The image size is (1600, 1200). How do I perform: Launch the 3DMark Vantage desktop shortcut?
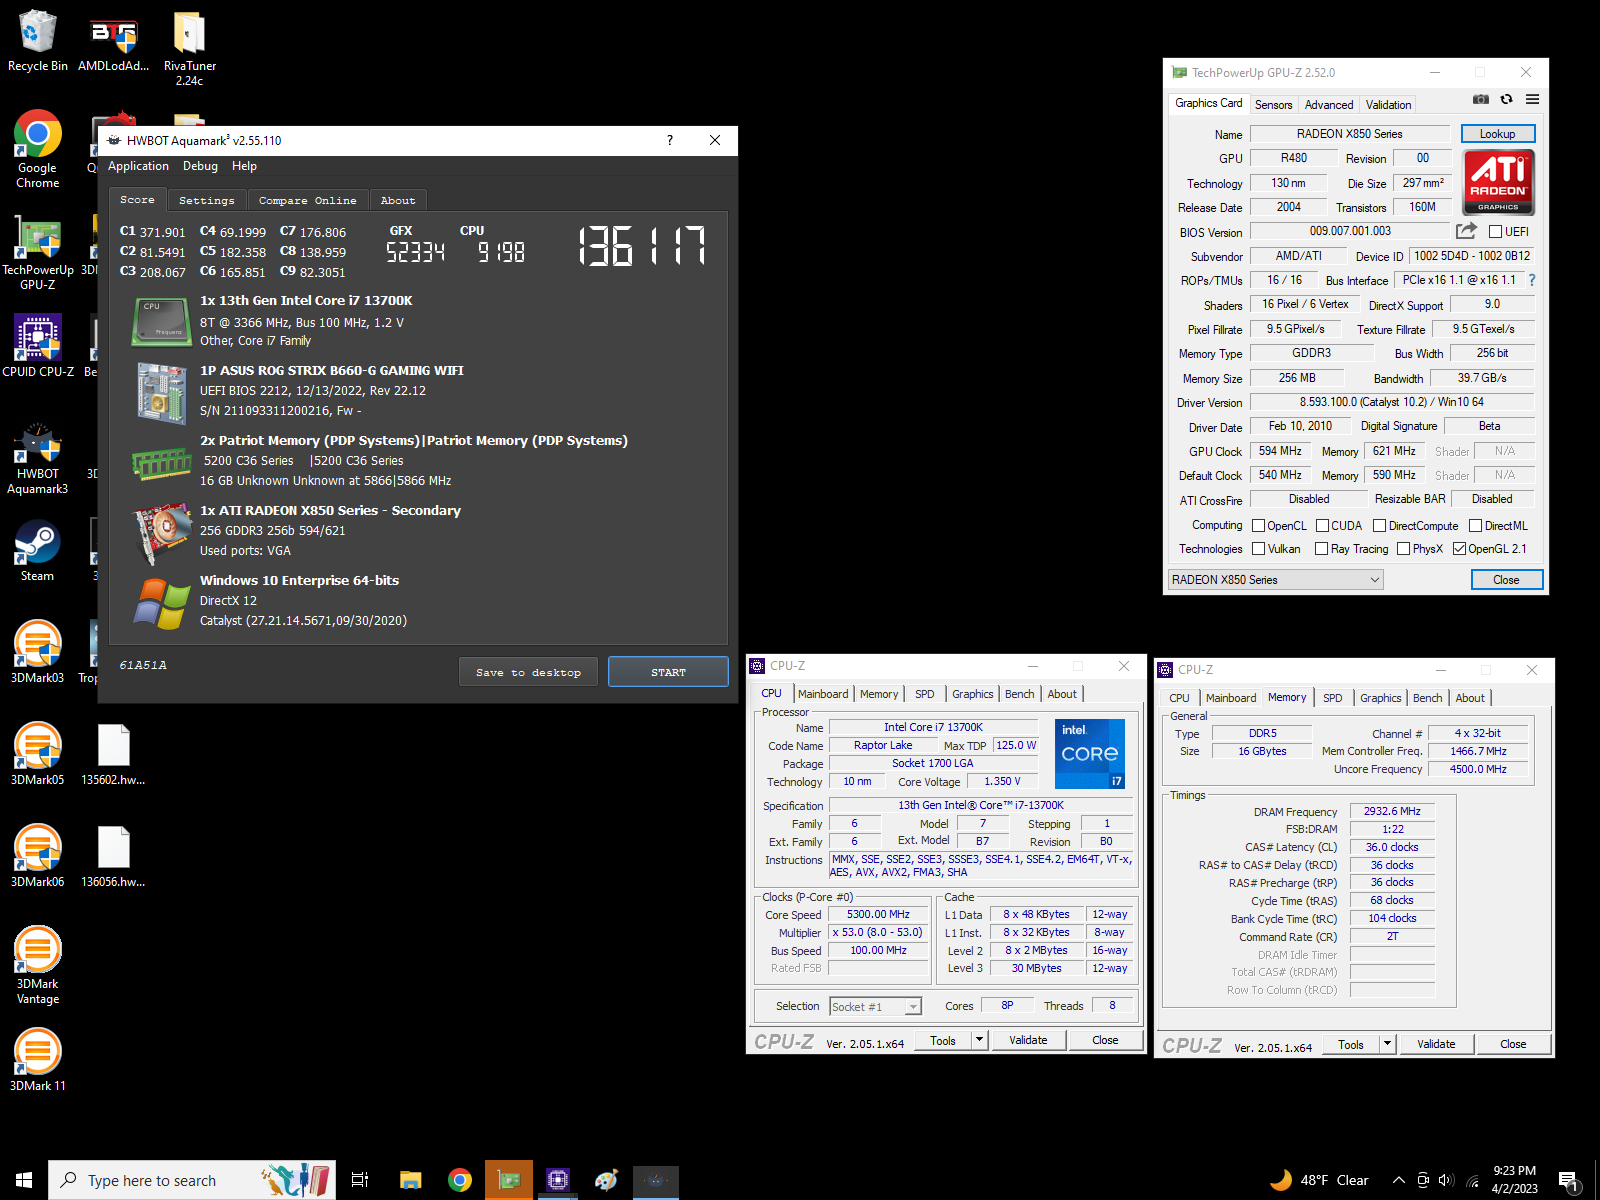pos(37,965)
